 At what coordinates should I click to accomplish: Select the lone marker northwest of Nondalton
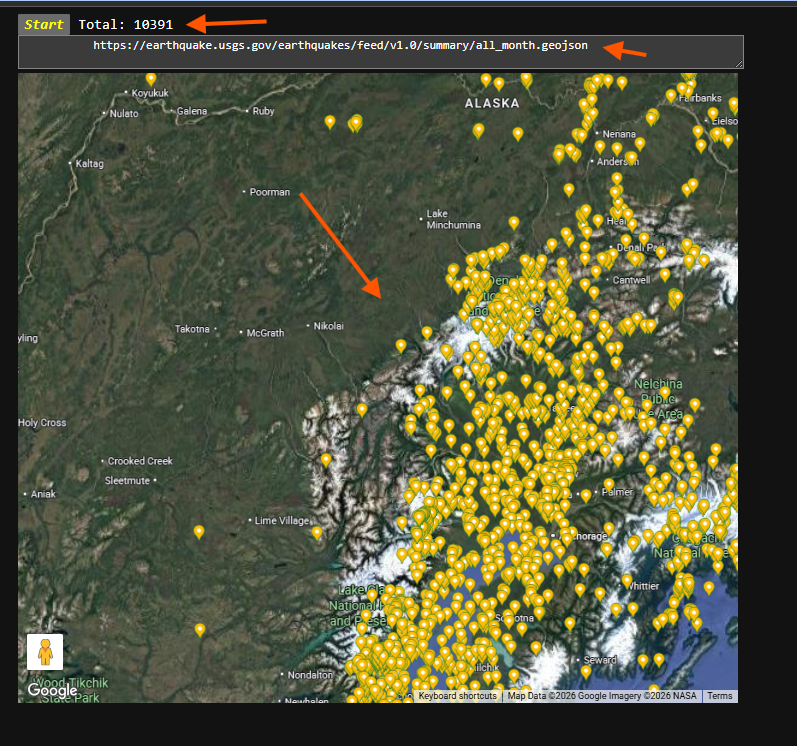click(200, 629)
